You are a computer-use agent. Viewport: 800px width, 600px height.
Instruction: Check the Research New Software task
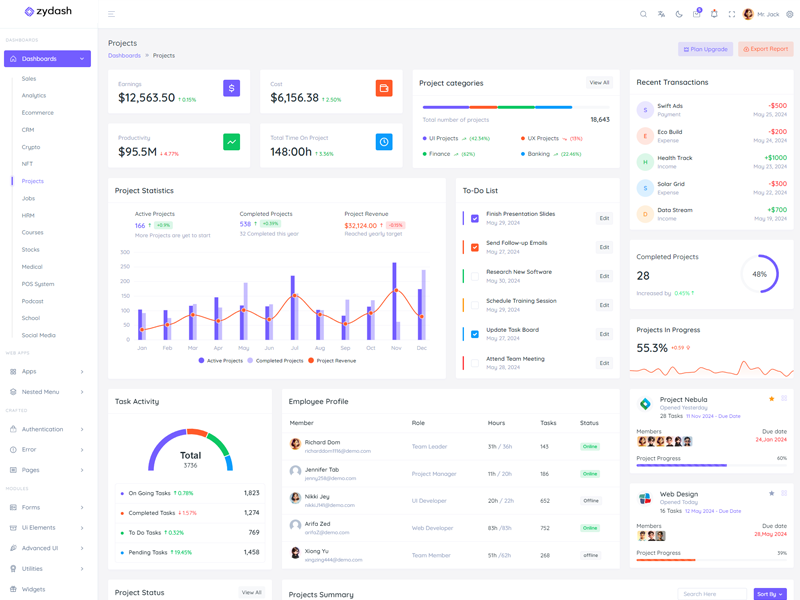(475, 276)
